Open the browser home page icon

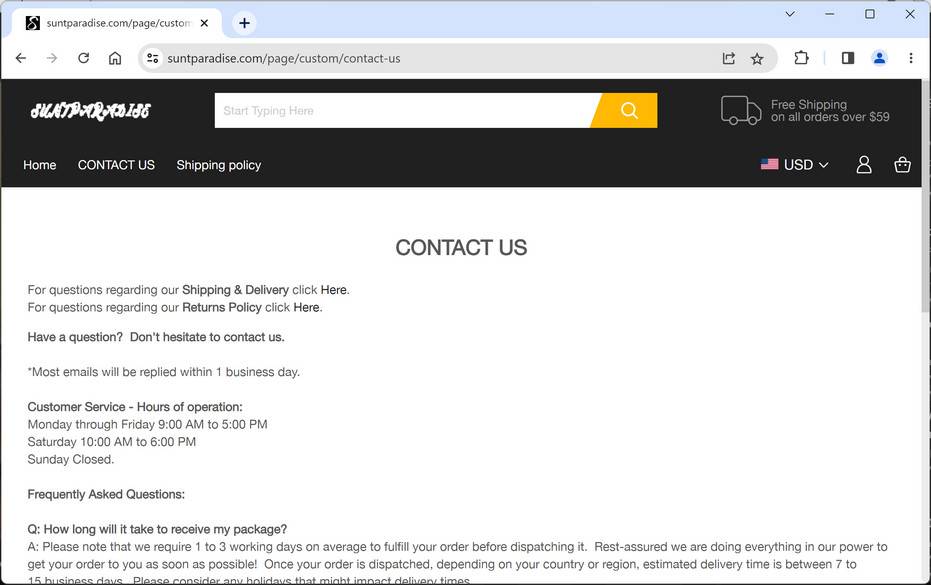coord(115,58)
